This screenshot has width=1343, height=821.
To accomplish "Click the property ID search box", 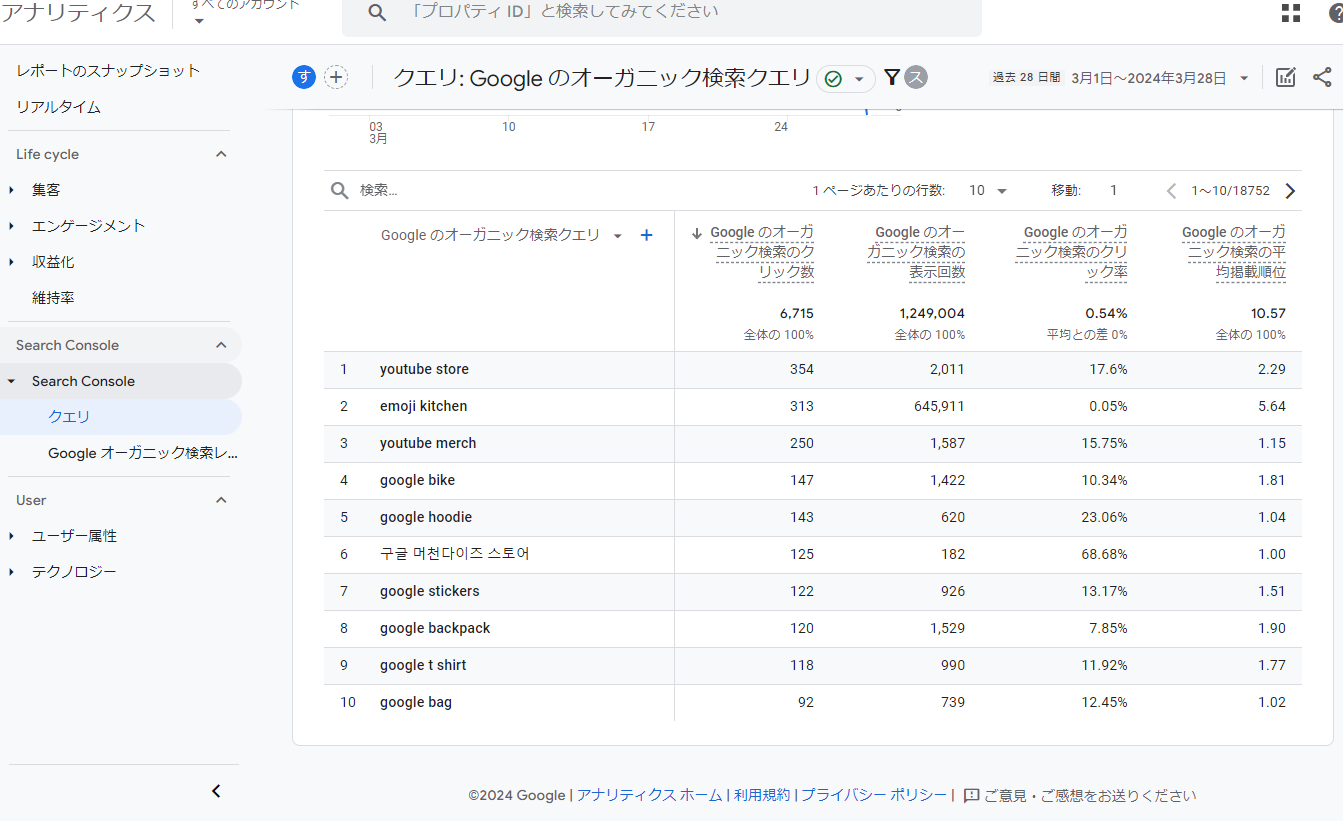I will 662,13.
